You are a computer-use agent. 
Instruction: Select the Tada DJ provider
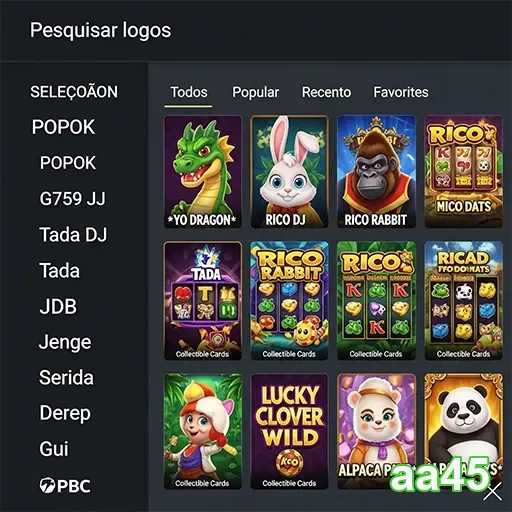pos(73,235)
